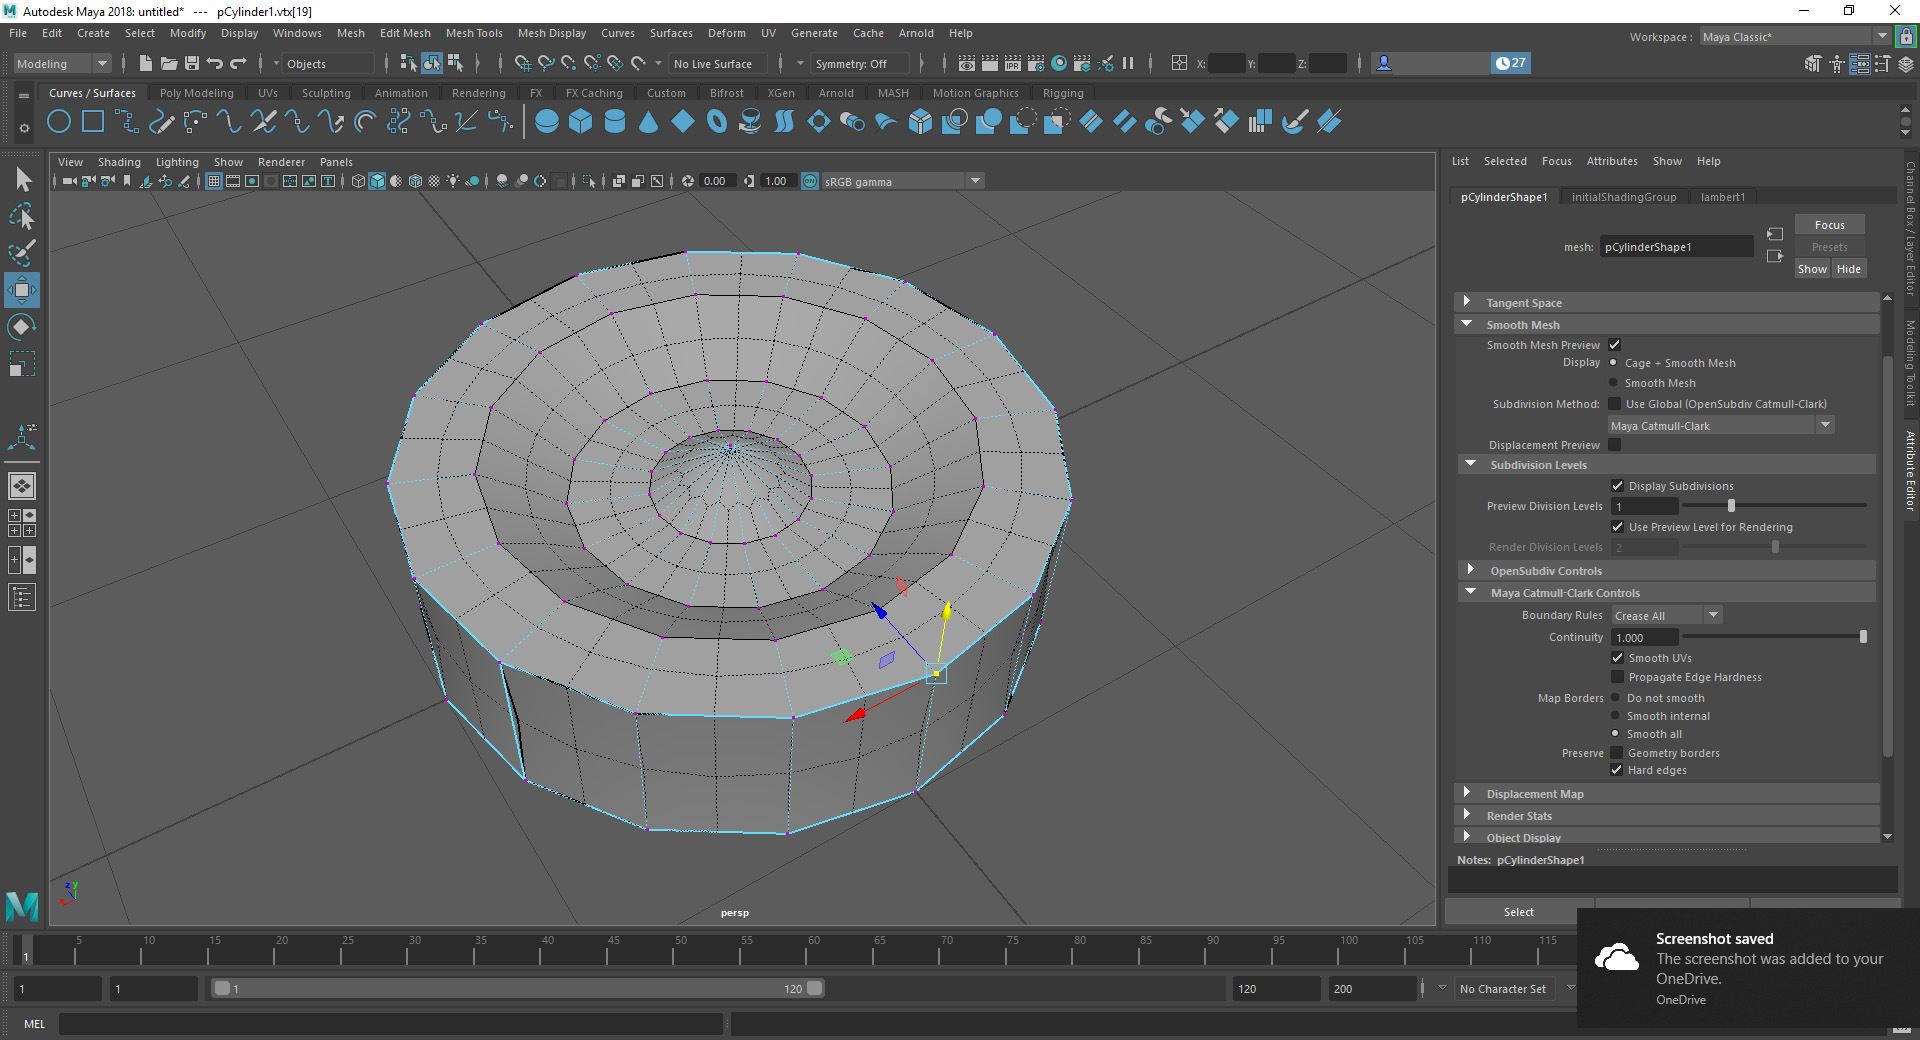Create a polygon cone from the shelf
This screenshot has height=1040, width=1920.
coord(649,121)
